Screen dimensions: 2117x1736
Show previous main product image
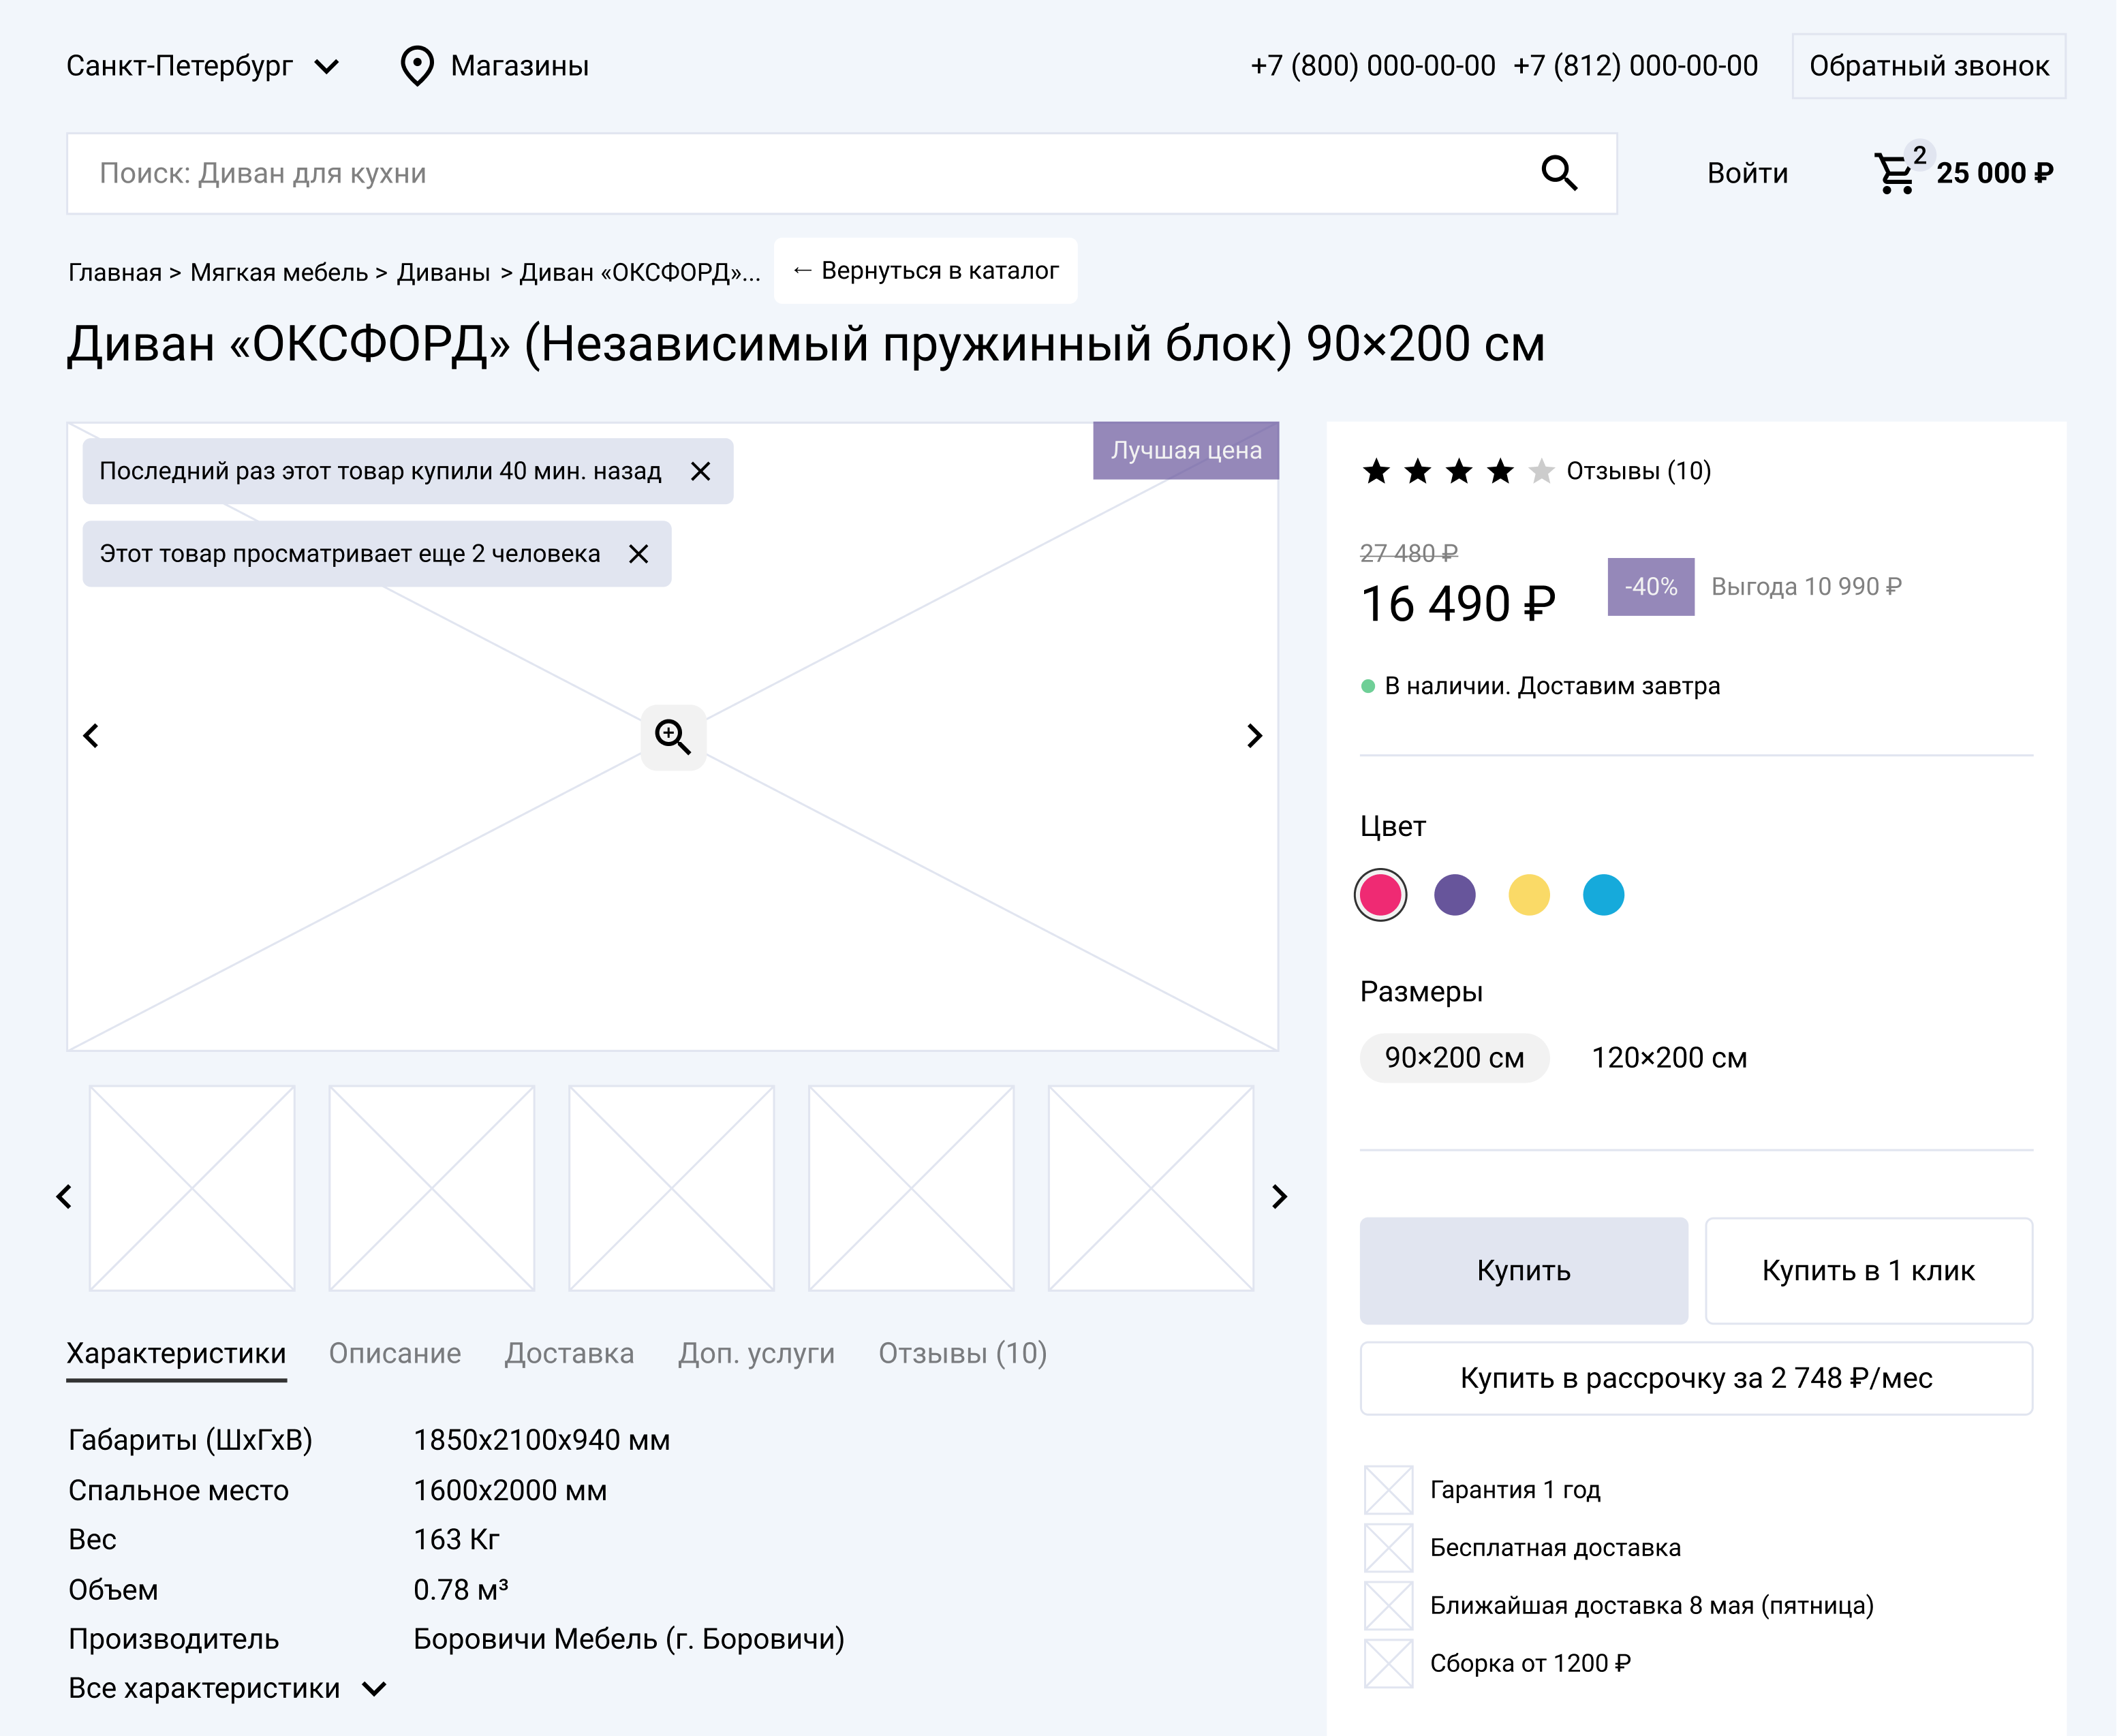tap(91, 736)
